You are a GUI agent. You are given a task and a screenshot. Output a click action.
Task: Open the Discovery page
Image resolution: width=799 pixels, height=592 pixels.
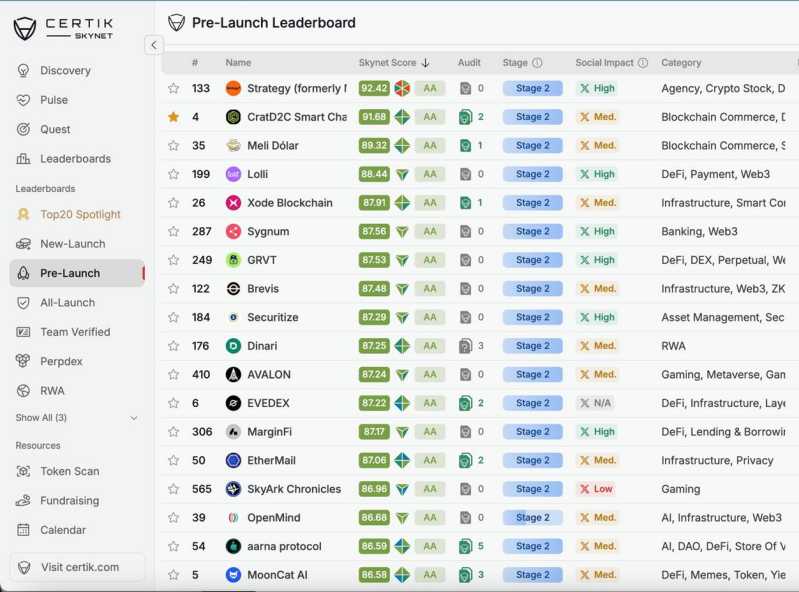click(65, 70)
